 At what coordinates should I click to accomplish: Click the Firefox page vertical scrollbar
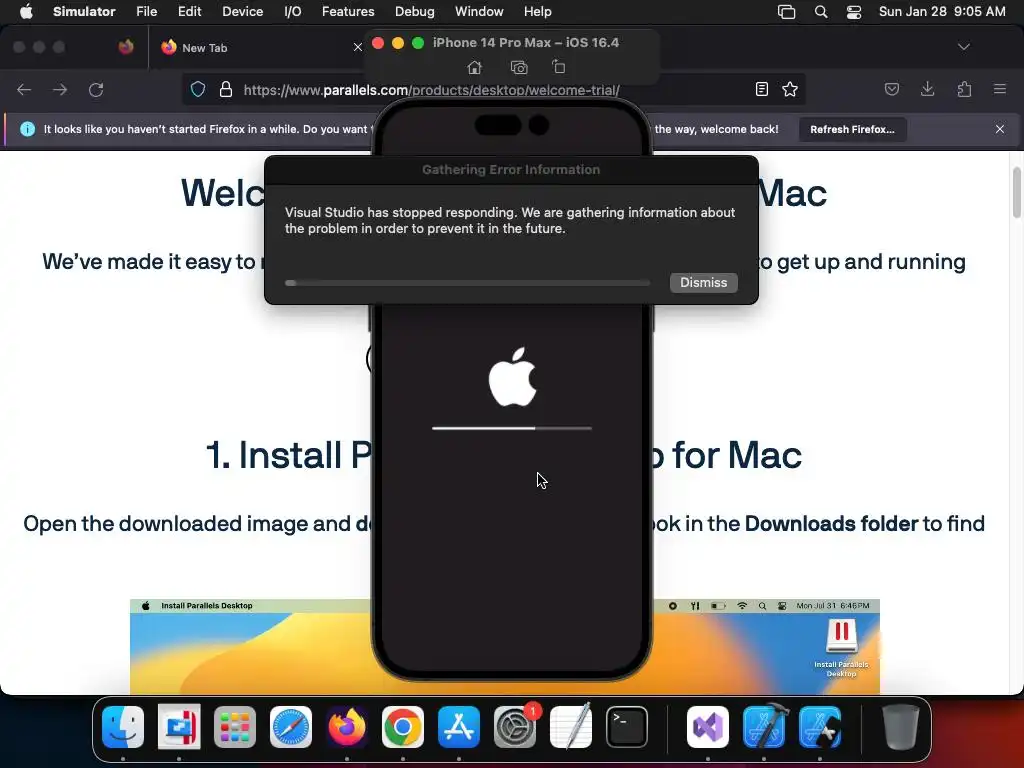(1017, 193)
